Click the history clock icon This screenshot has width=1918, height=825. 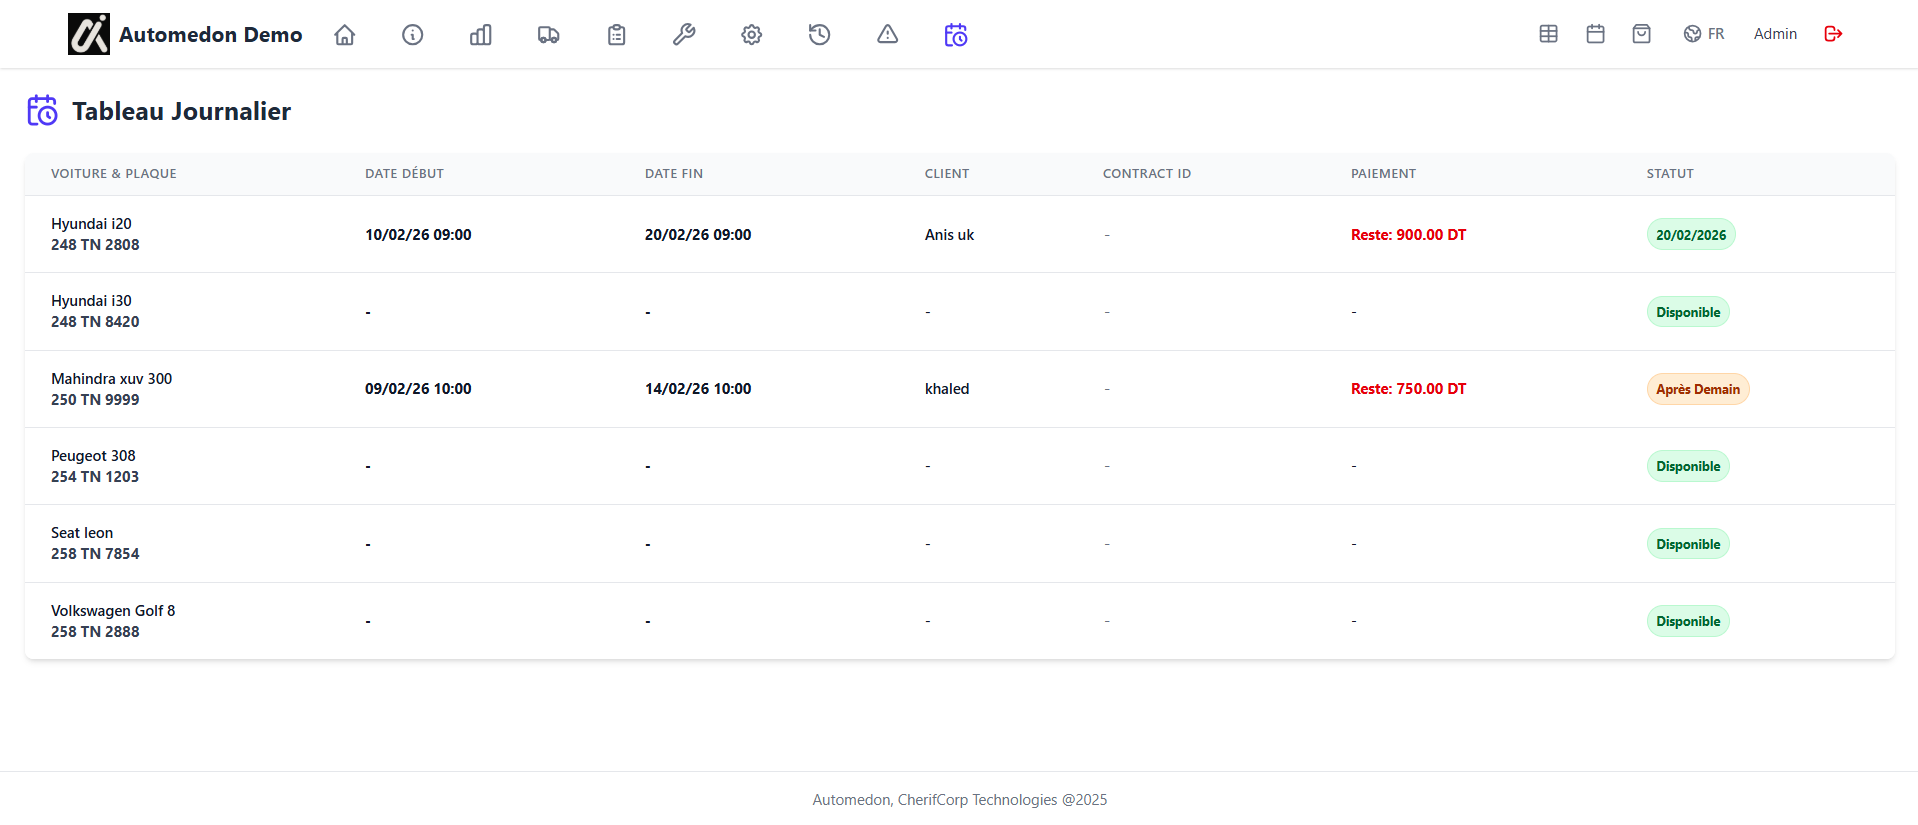[820, 35]
